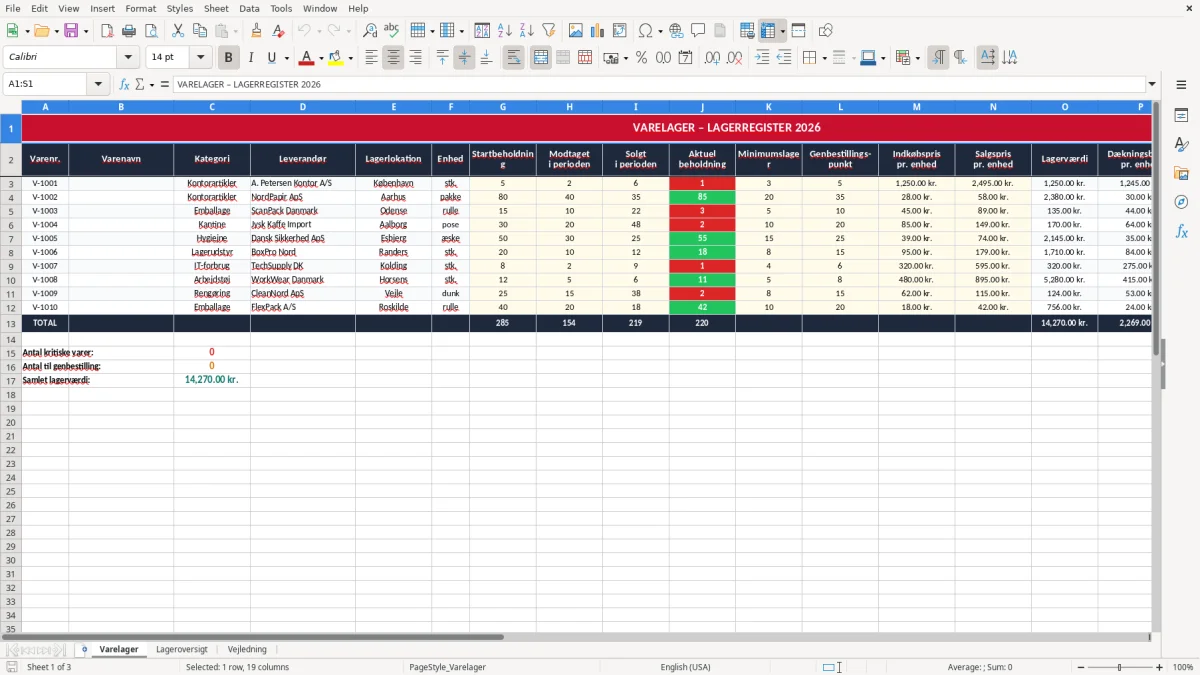Toggle Italic formatting button
This screenshot has height=675, width=1200.
(x=250, y=58)
